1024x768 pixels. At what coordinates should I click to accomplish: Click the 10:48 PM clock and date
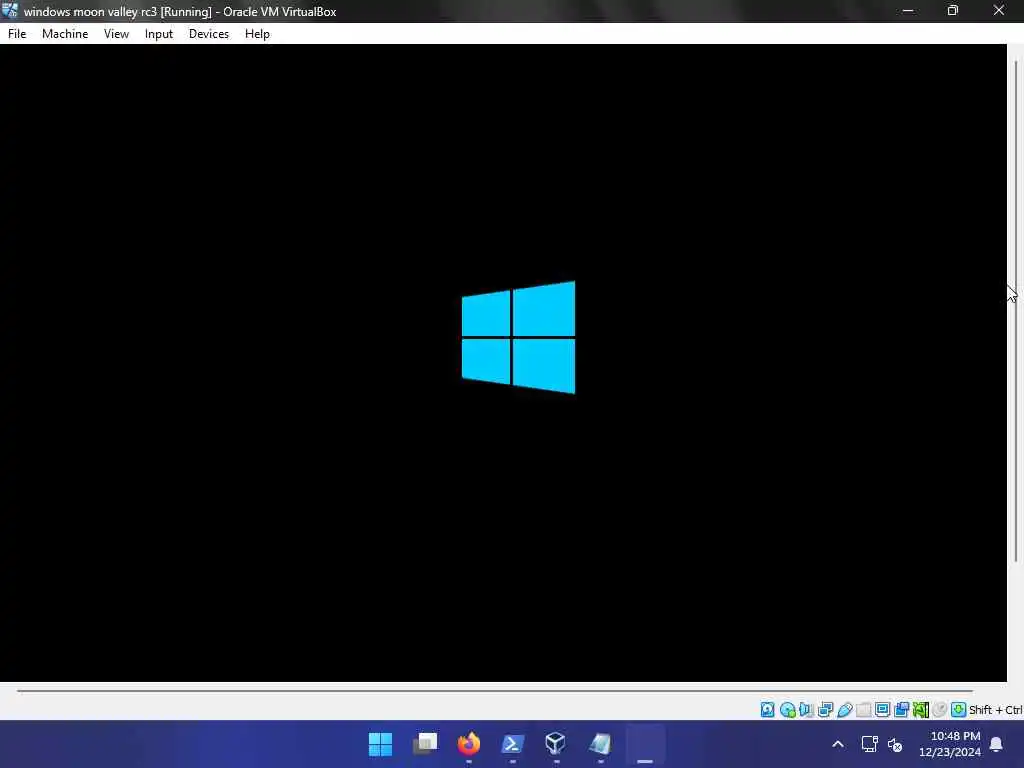[x=950, y=744]
